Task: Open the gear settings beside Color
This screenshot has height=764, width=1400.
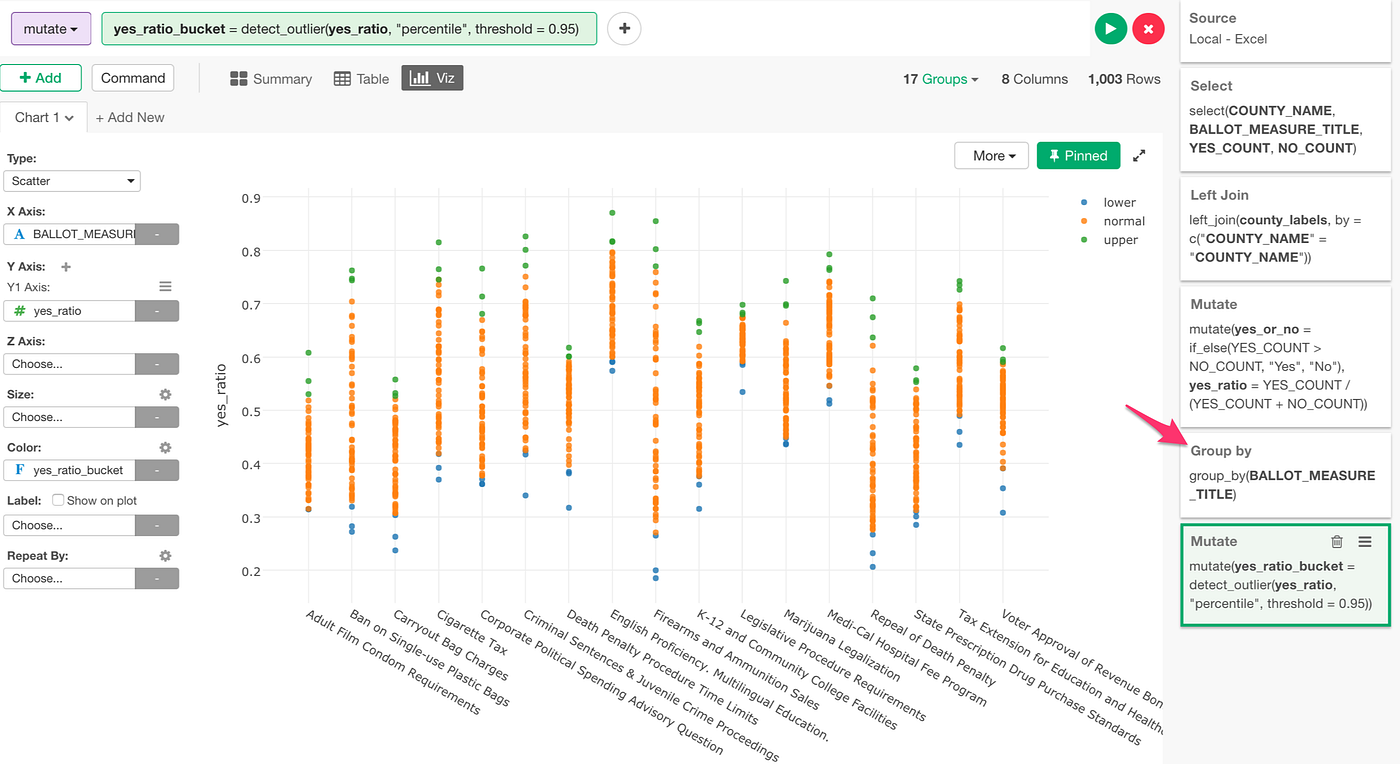Action: [x=164, y=446]
